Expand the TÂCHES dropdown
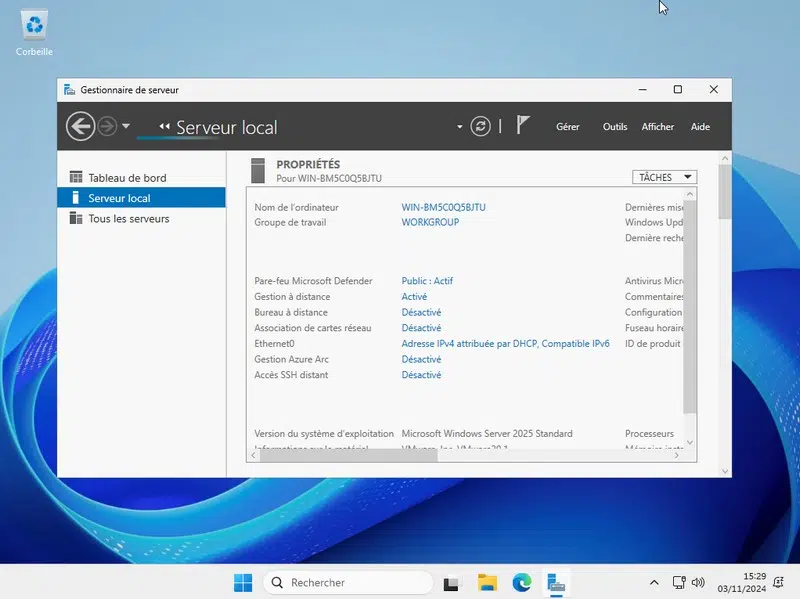This screenshot has width=800, height=599. coord(664,177)
